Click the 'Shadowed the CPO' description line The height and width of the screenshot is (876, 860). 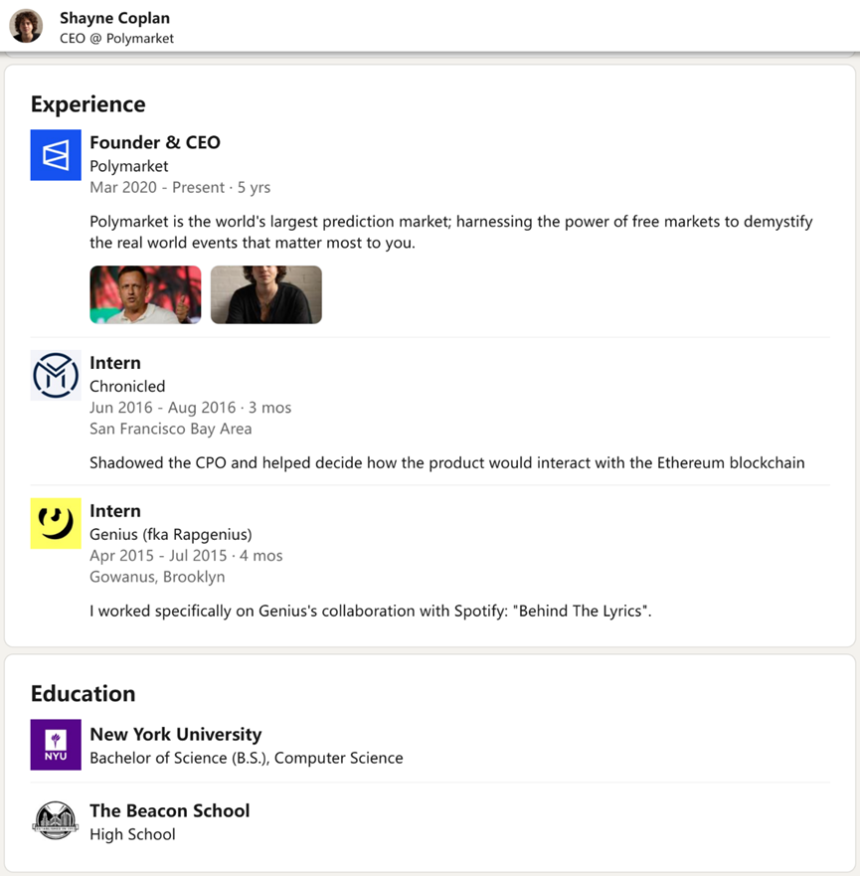tap(447, 463)
